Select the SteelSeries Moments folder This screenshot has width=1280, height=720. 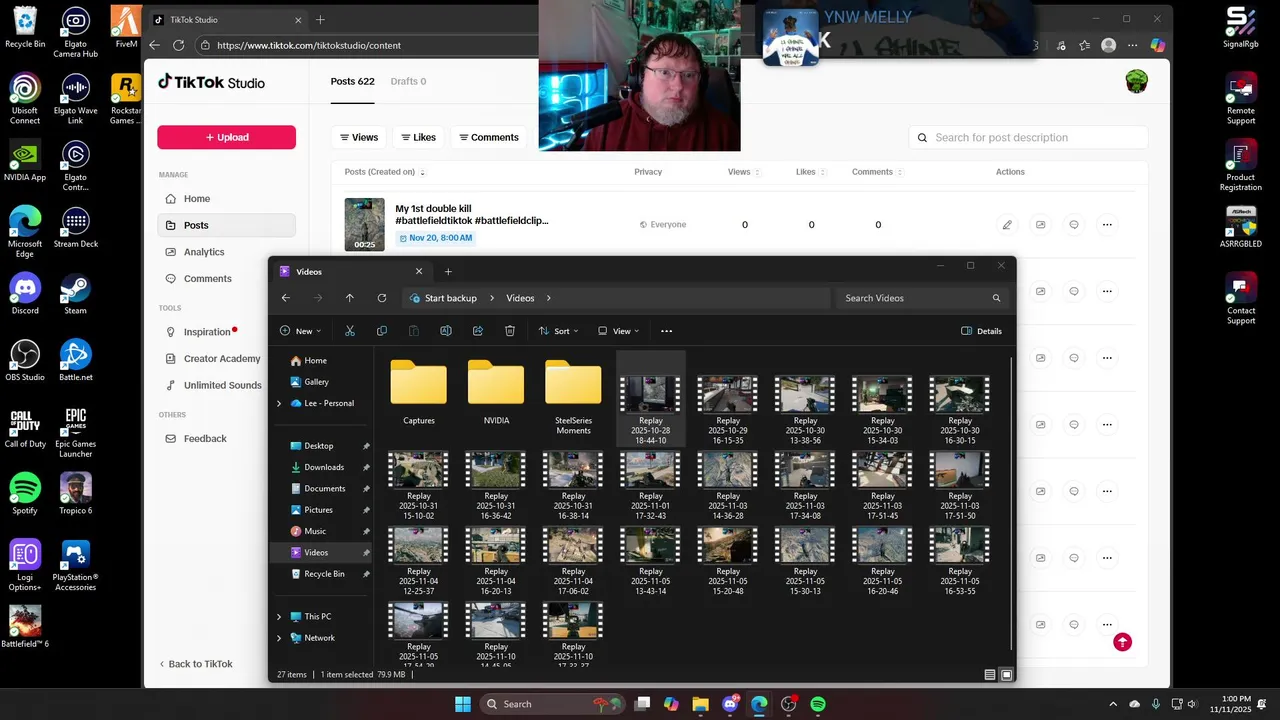tap(573, 396)
